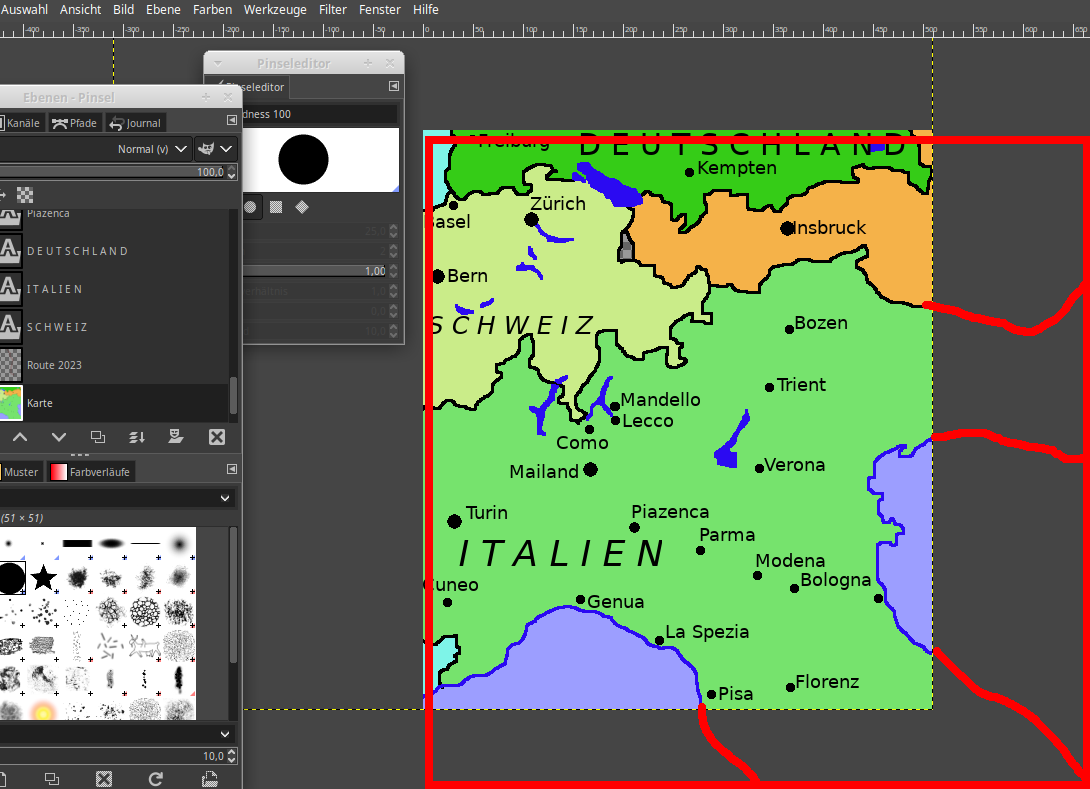The width and height of the screenshot is (1090, 789).
Task: Open the layer mode Normal dropdown
Action: (x=152, y=149)
